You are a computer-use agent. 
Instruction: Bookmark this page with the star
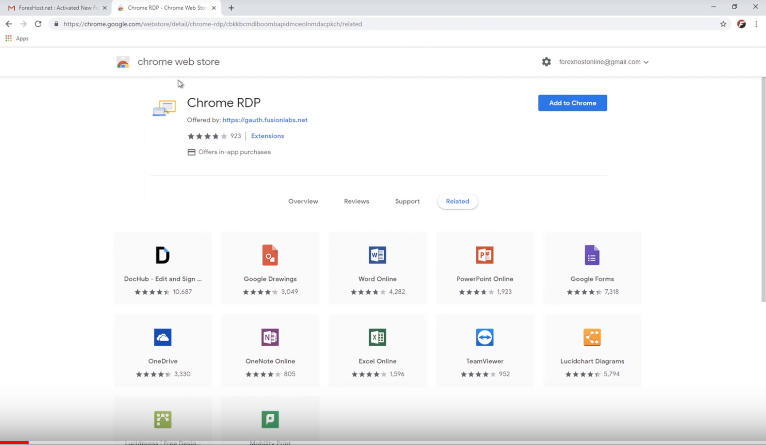723,24
